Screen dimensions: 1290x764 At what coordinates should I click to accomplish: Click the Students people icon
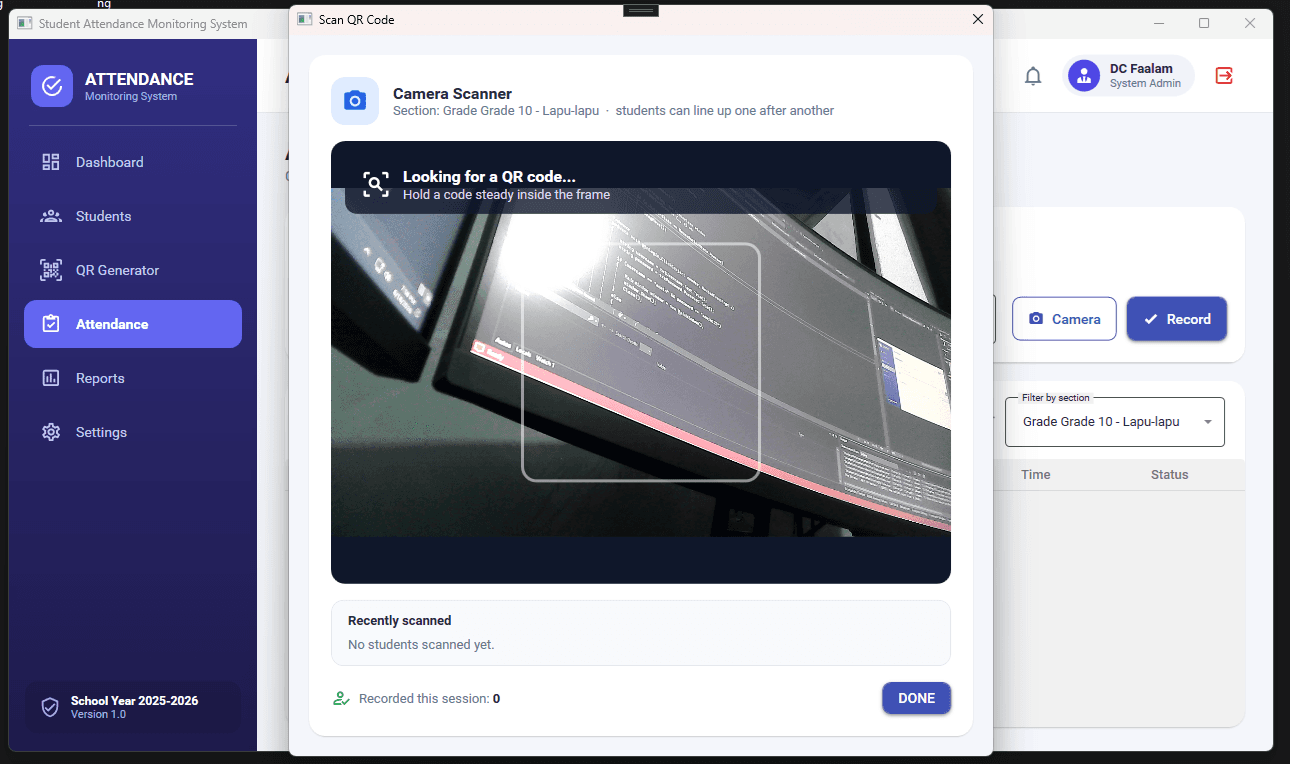click(51, 216)
